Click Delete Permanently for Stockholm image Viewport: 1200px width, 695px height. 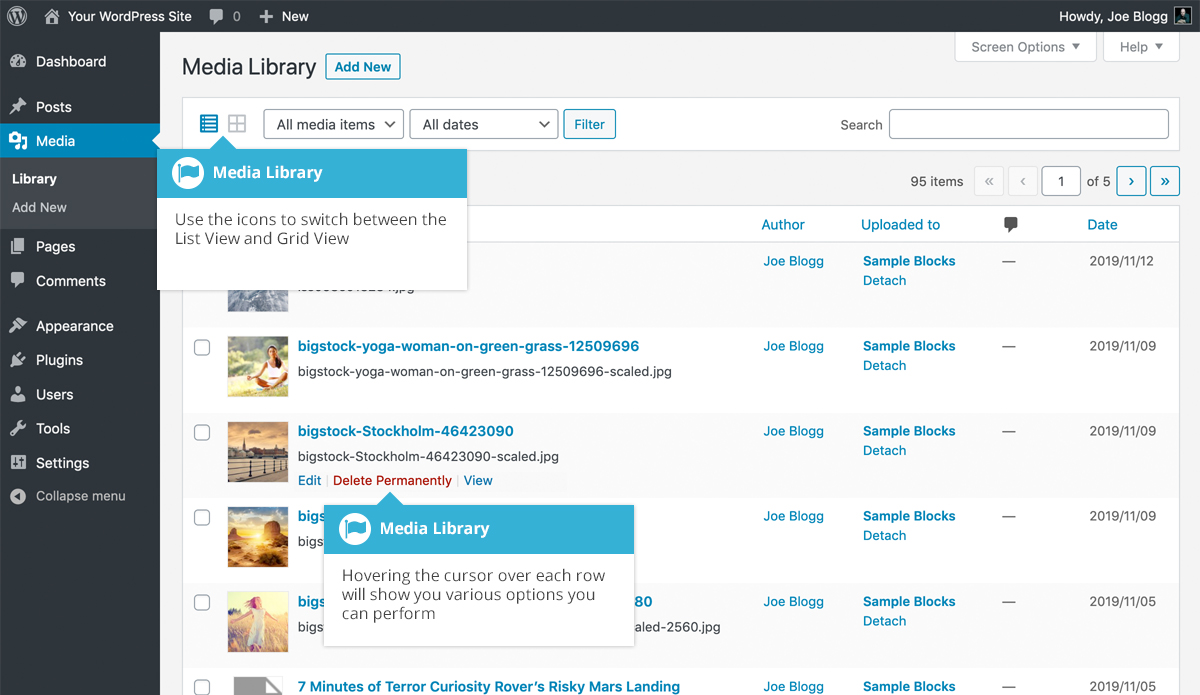click(392, 481)
